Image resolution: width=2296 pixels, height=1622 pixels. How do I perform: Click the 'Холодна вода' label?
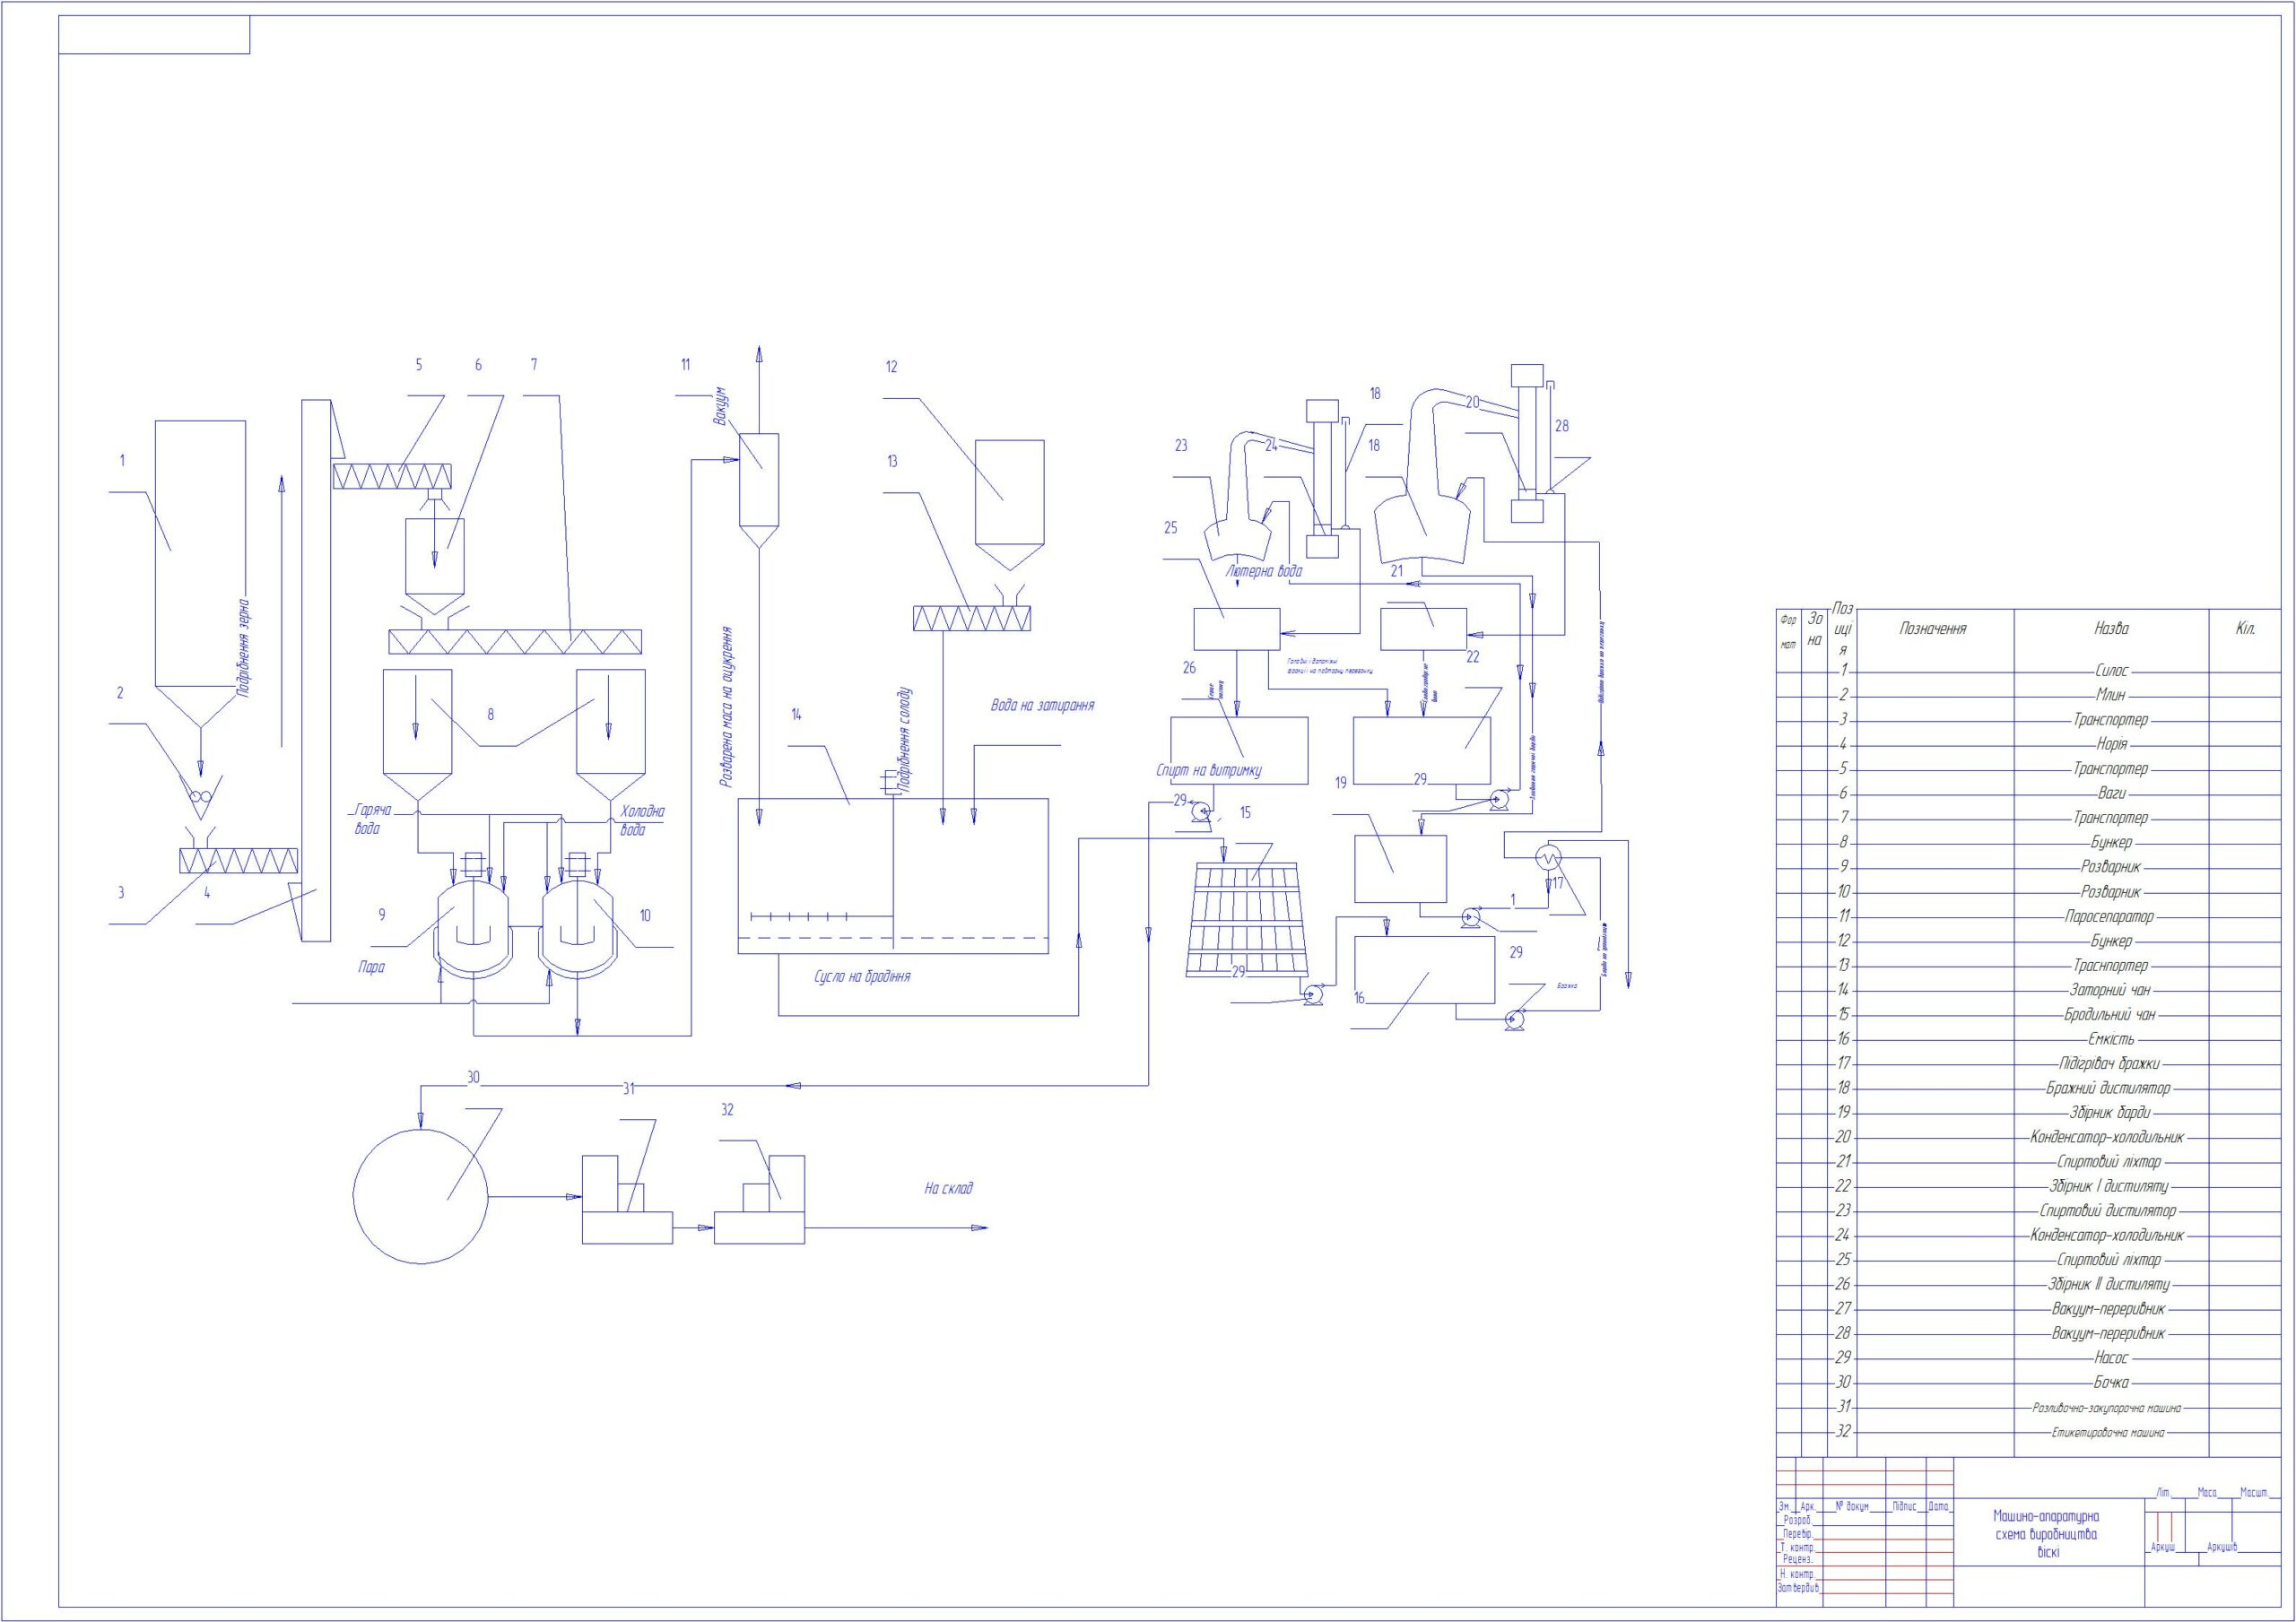point(642,821)
